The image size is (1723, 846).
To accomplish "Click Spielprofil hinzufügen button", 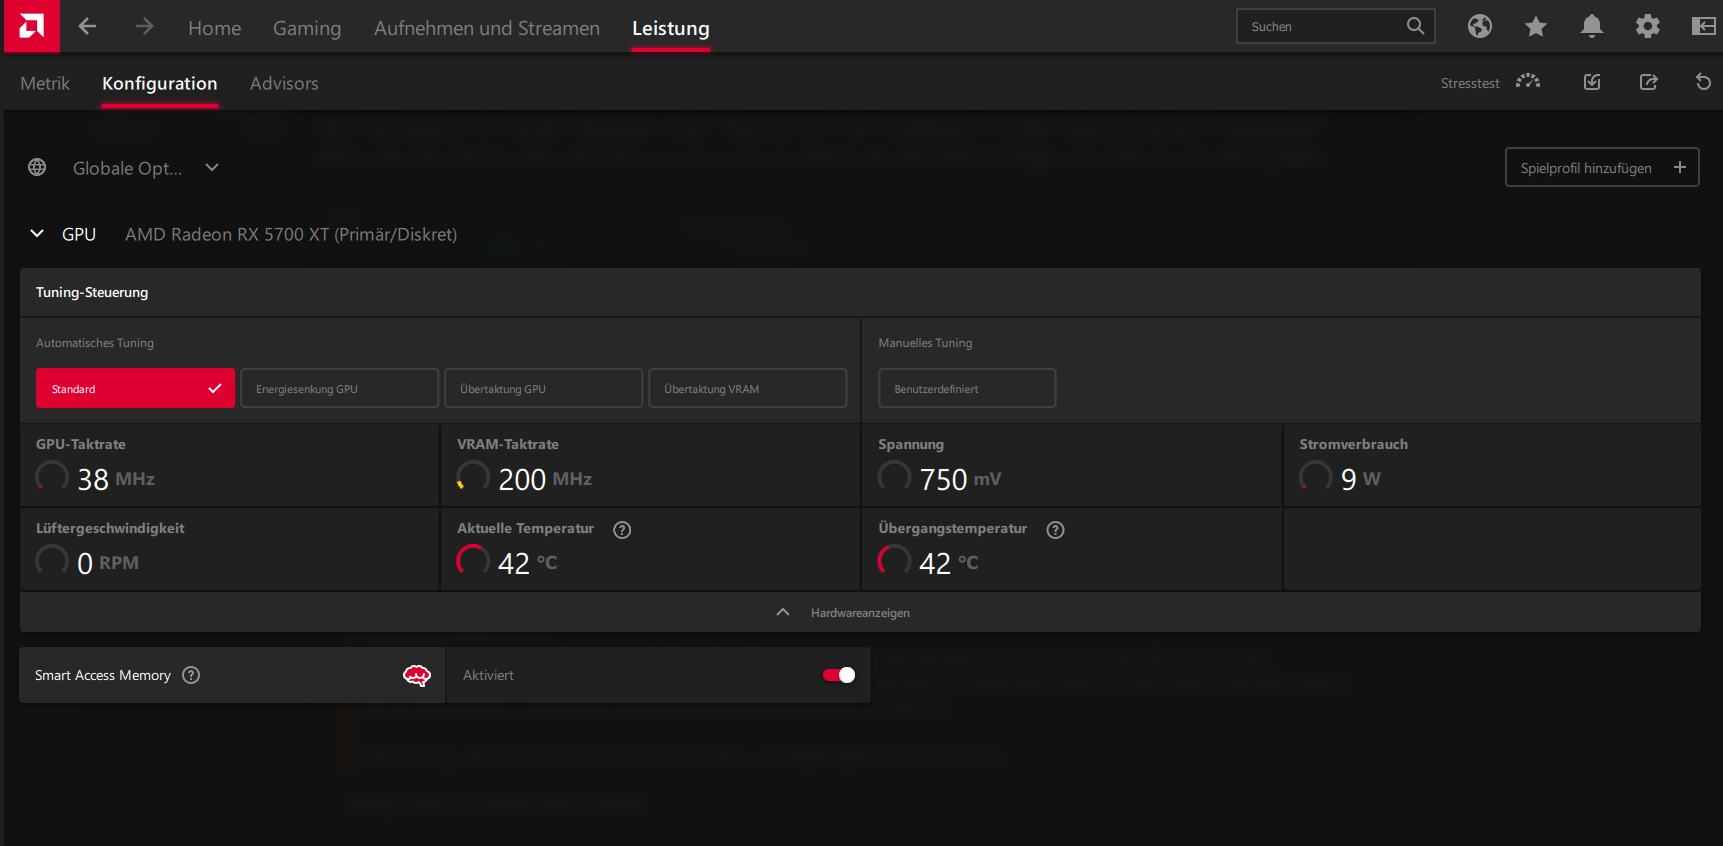I will click(1602, 167).
